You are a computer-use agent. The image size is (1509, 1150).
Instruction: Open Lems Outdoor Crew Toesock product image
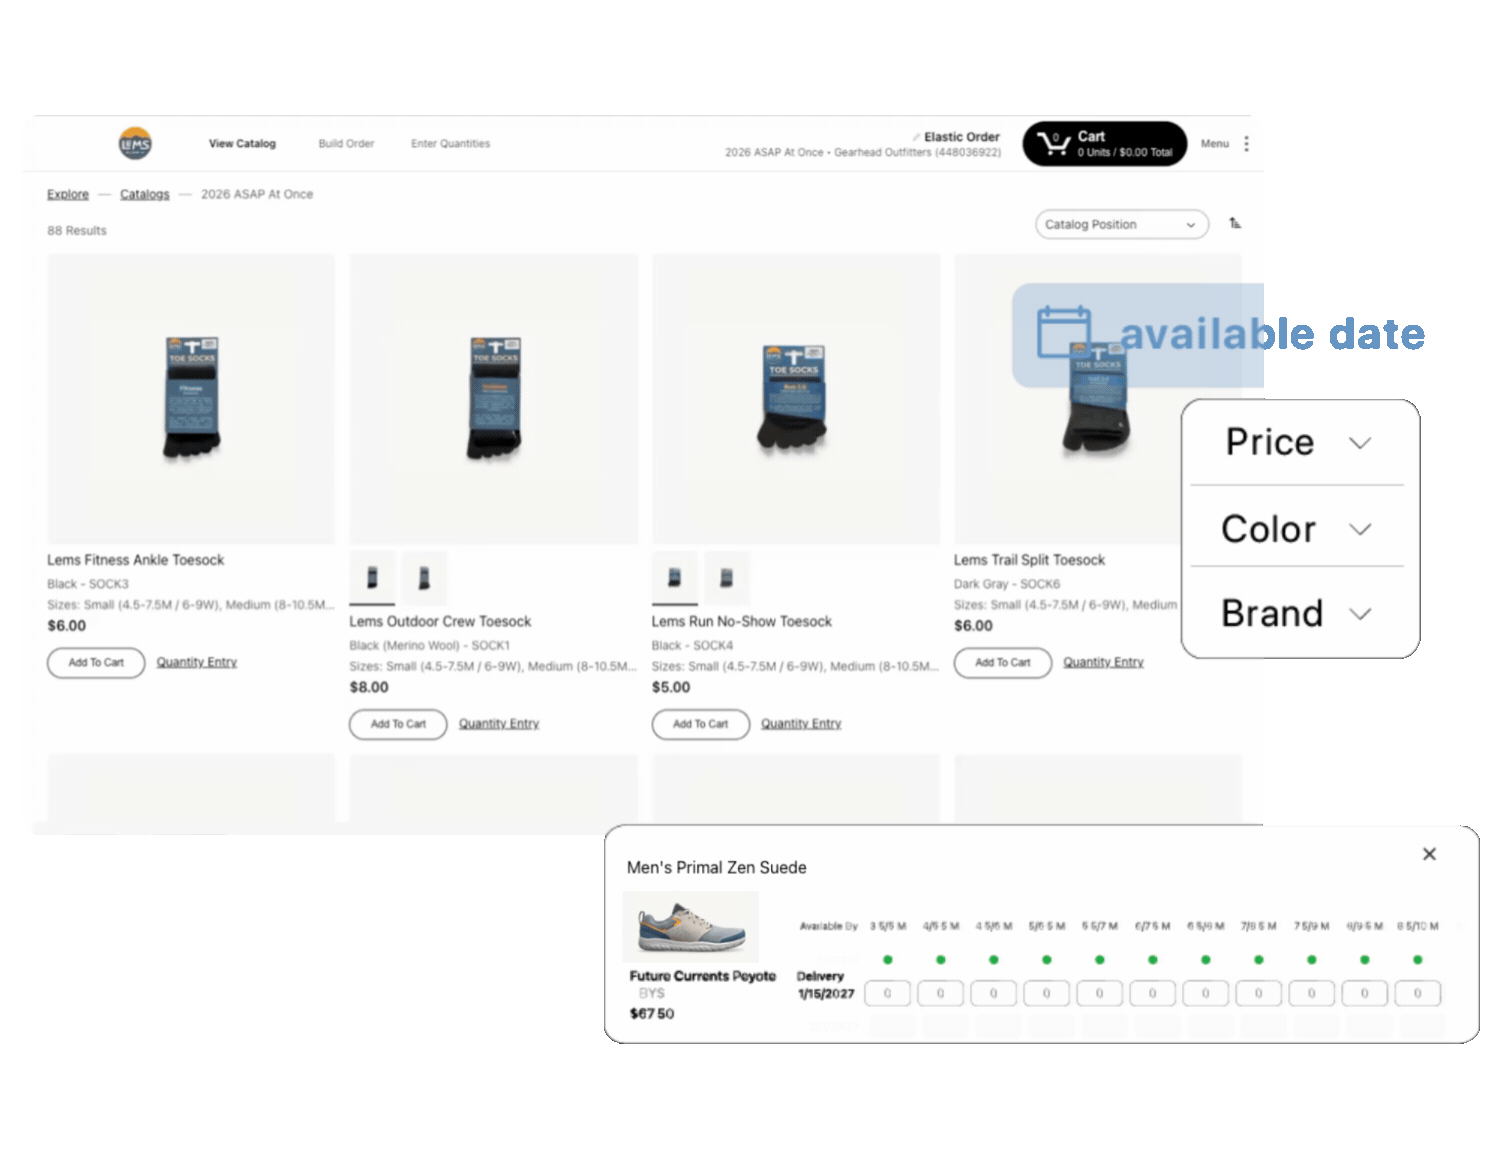click(493, 399)
